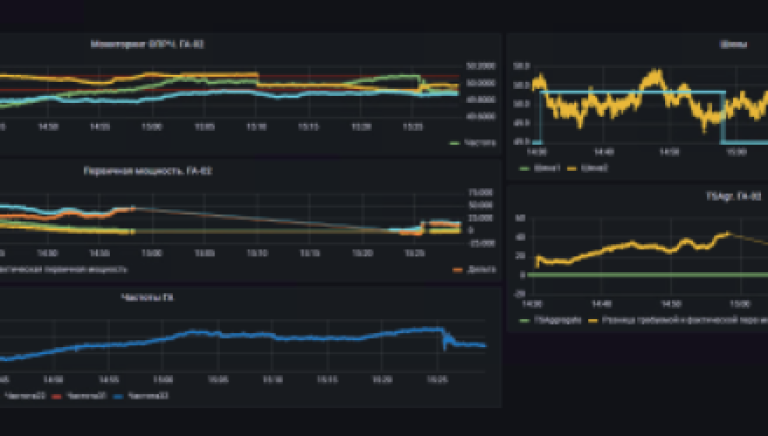Toggle the green Частота legend series
Viewport: 768px width, 436px height.
point(472,143)
